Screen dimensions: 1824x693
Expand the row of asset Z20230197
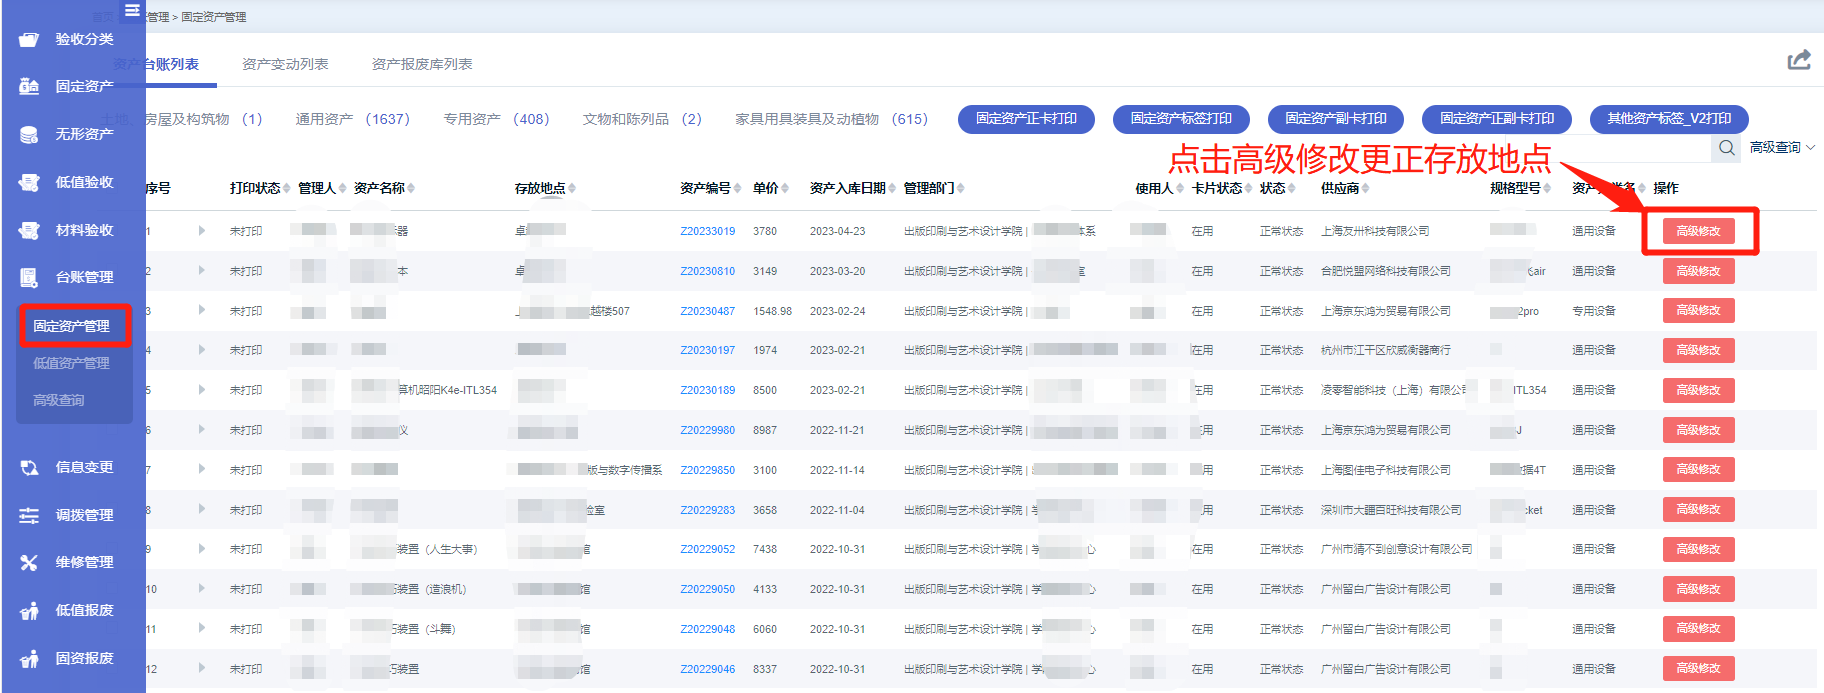point(202,350)
